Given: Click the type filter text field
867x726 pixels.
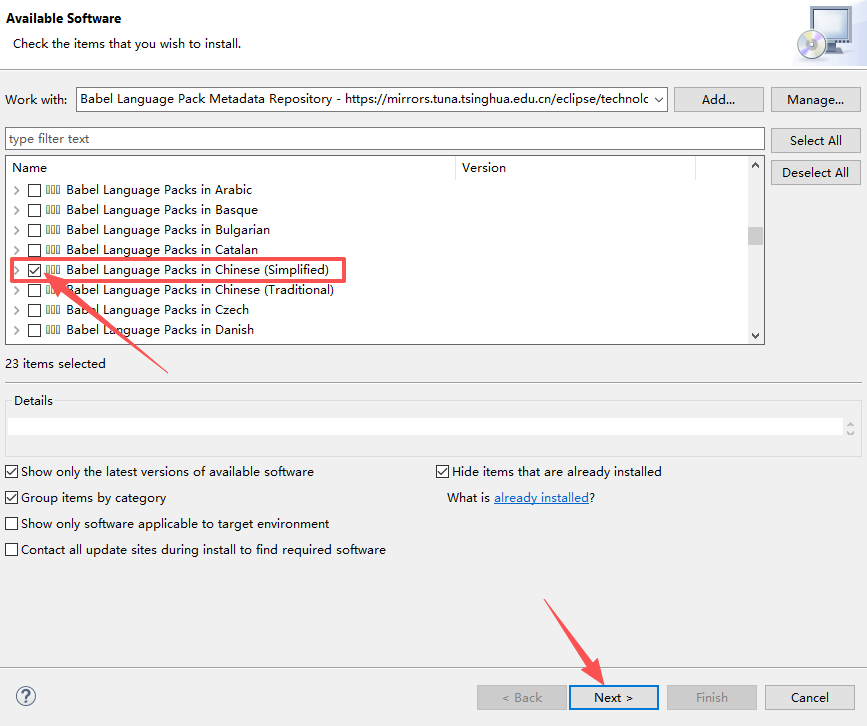Looking at the screenshot, I should (x=385, y=139).
